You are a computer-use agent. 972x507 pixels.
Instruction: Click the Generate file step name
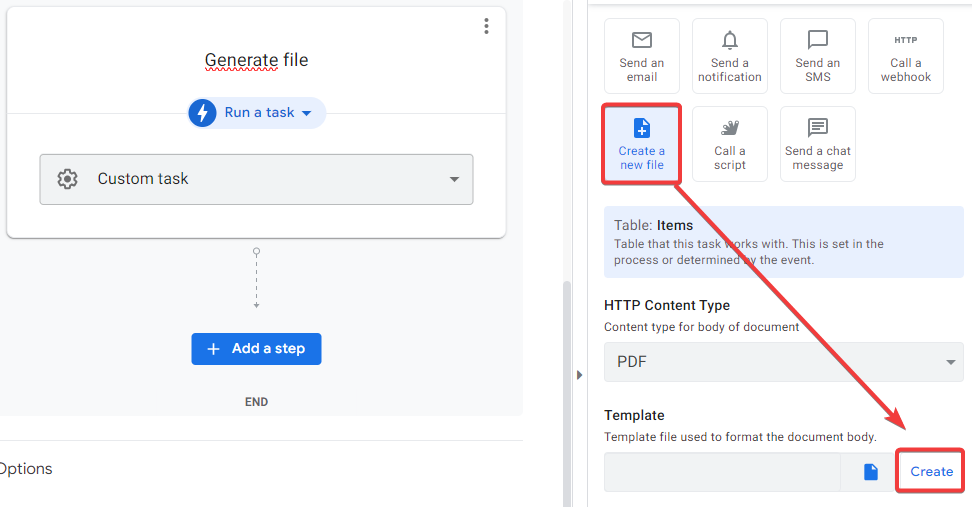[x=256, y=60]
